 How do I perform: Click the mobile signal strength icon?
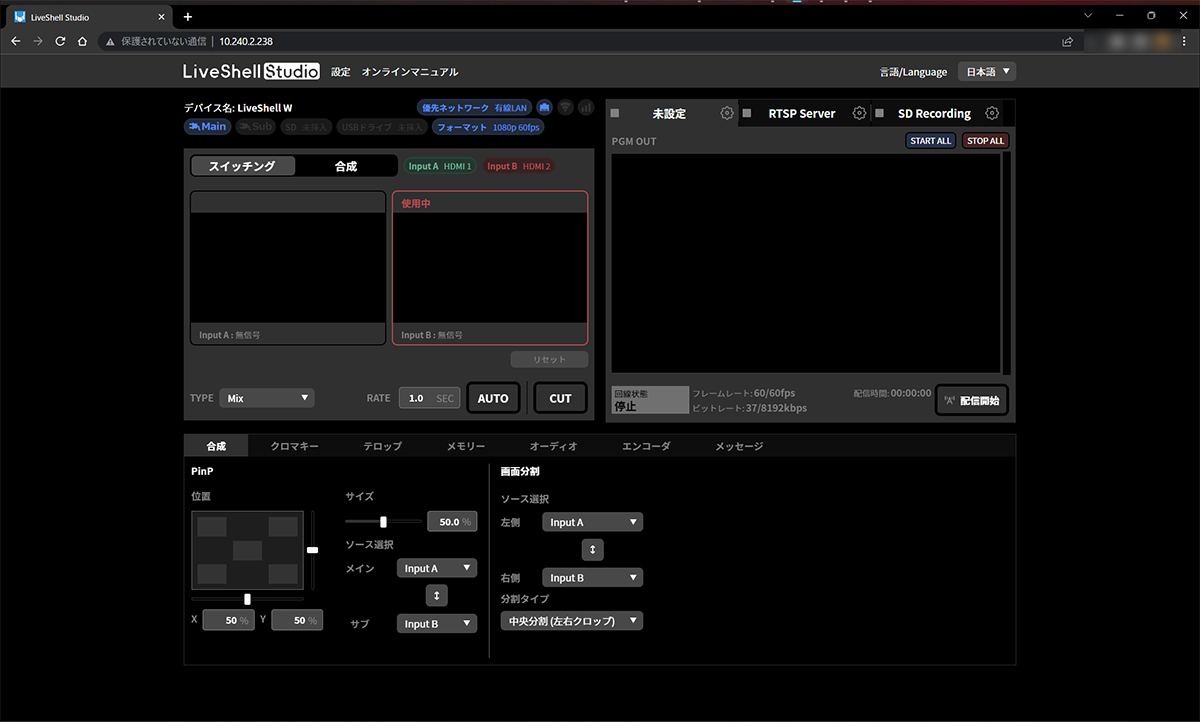coord(586,107)
